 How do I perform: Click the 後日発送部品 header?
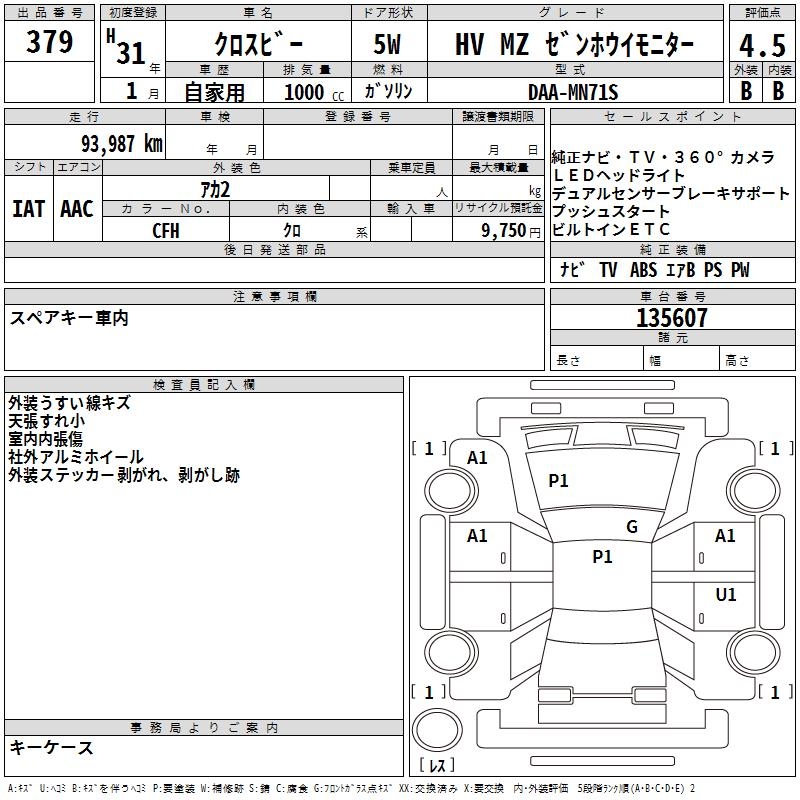pyautogui.click(x=274, y=249)
